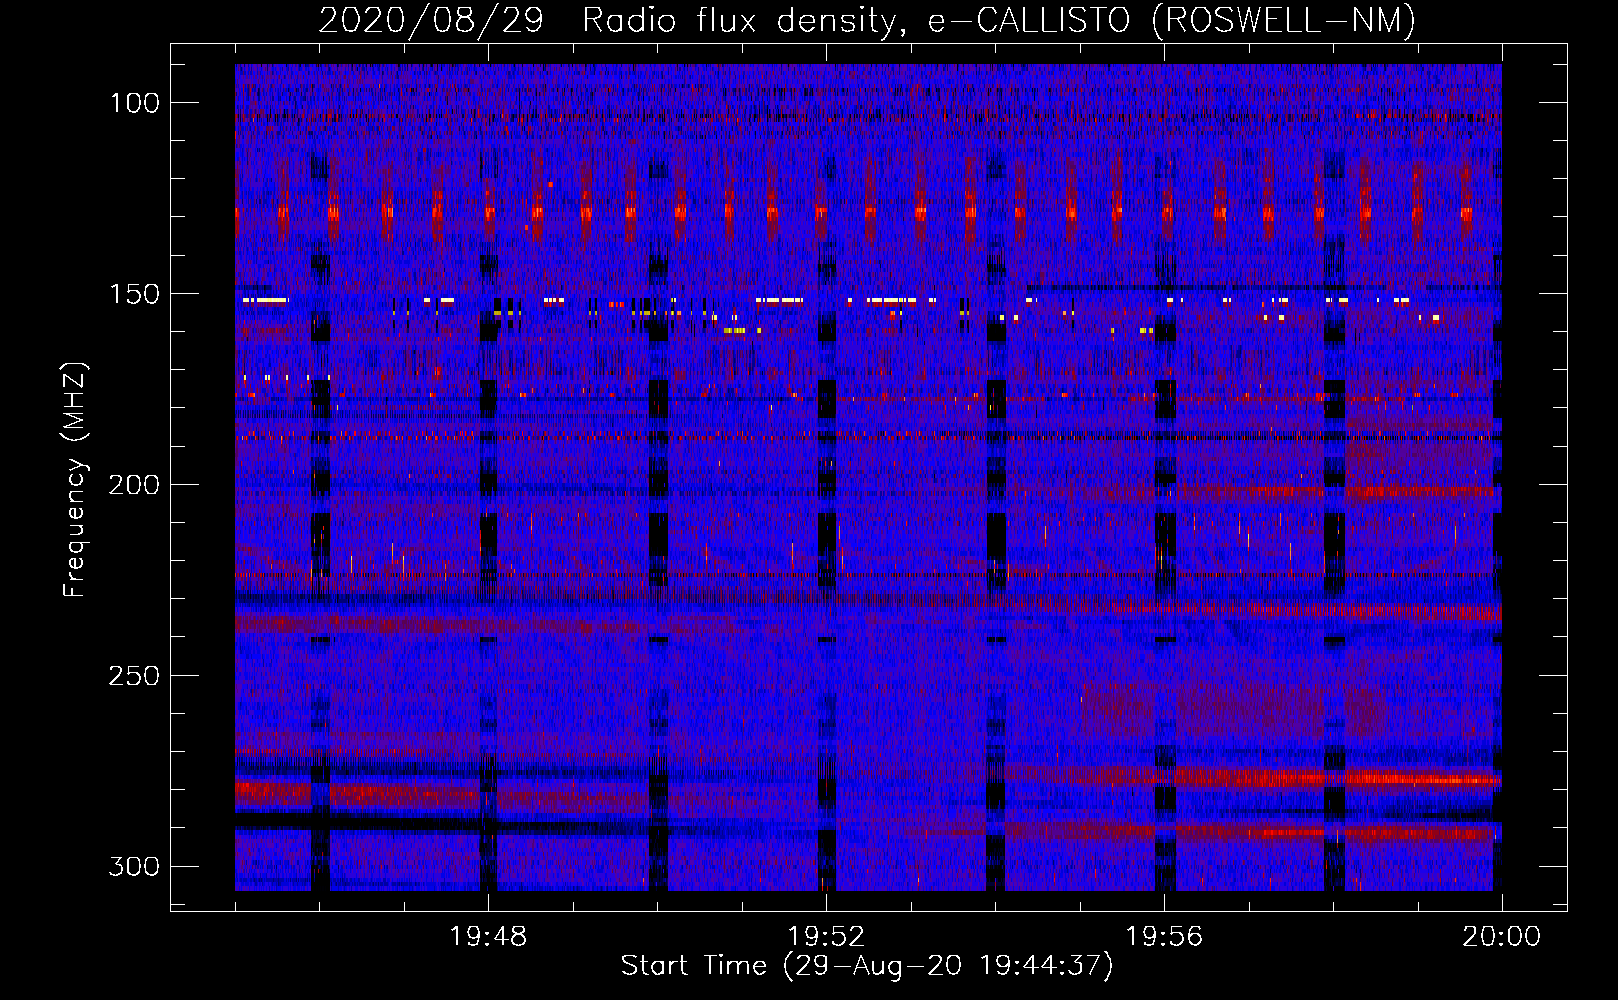Image resolution: width=1618 pixels, height=1000 pixels.
Task: Click the 19:48 time tick label
Action: tap(488, 937)
